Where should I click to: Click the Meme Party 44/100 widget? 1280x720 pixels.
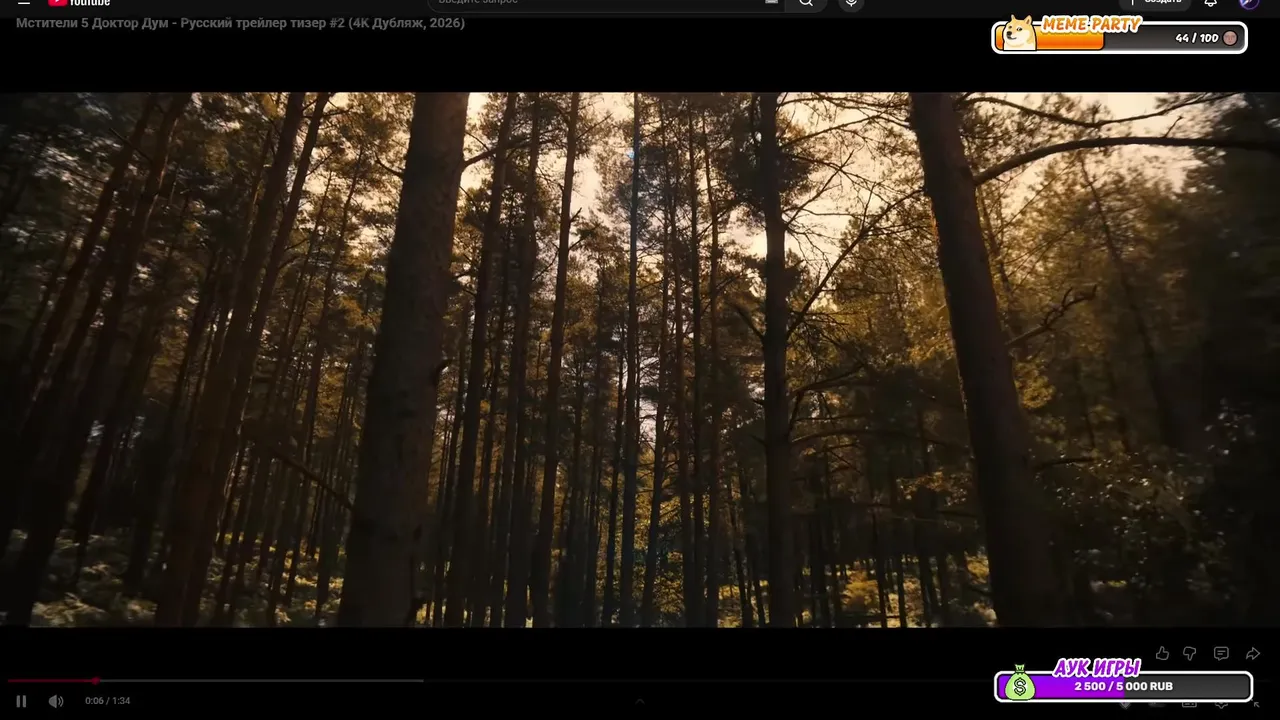[x=1120, y=36]
